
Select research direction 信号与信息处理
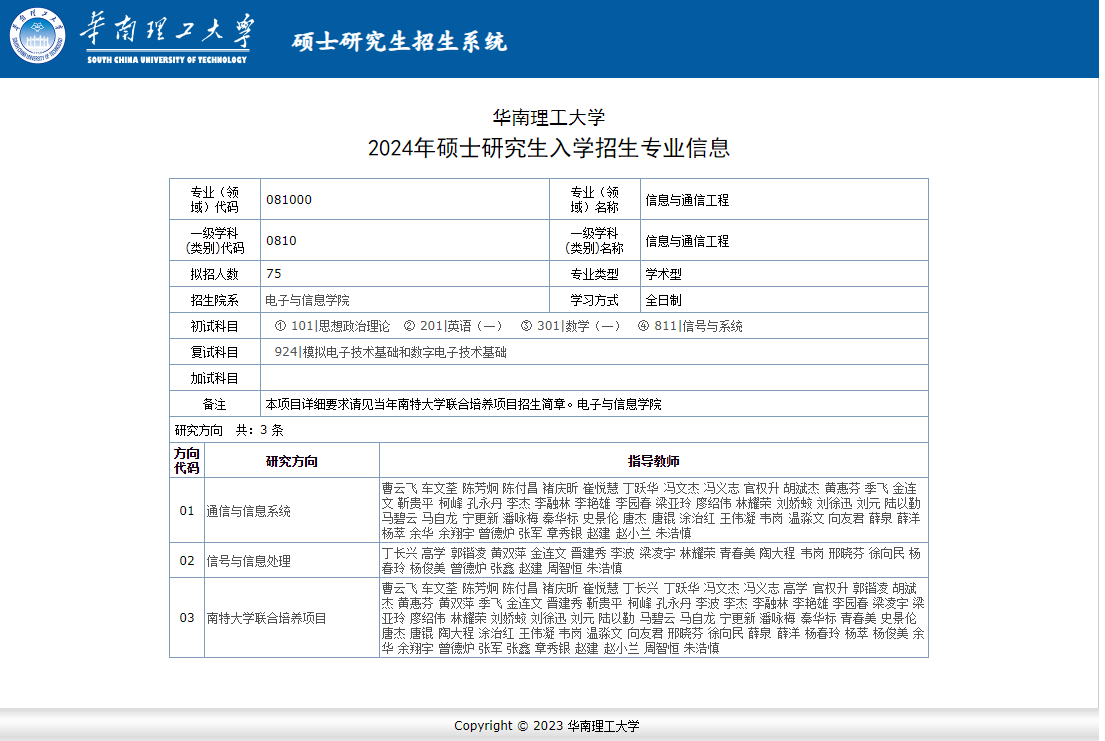(x=248, y=561)
